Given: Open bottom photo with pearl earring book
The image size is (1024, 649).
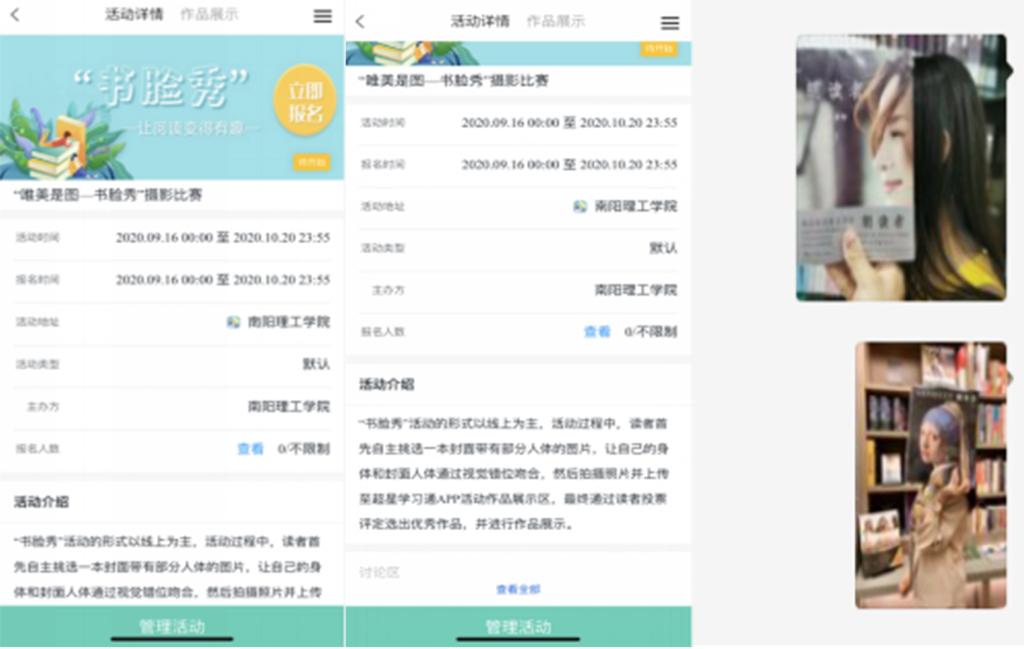Looking at the screenshot, I should tap(930, 475).
